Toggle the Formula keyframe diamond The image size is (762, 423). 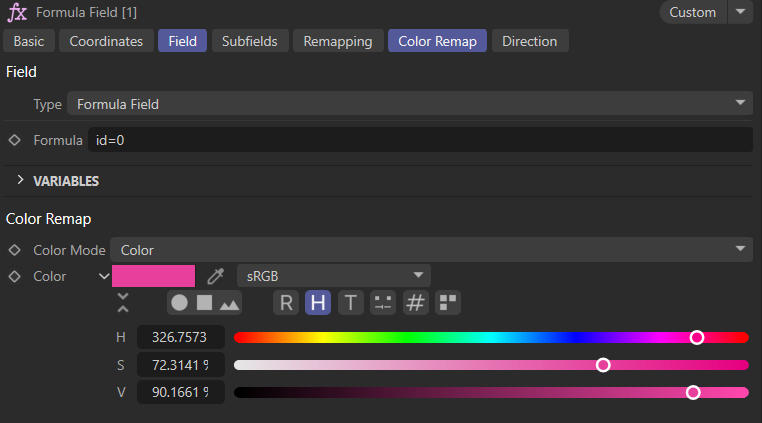click(14, 140)
